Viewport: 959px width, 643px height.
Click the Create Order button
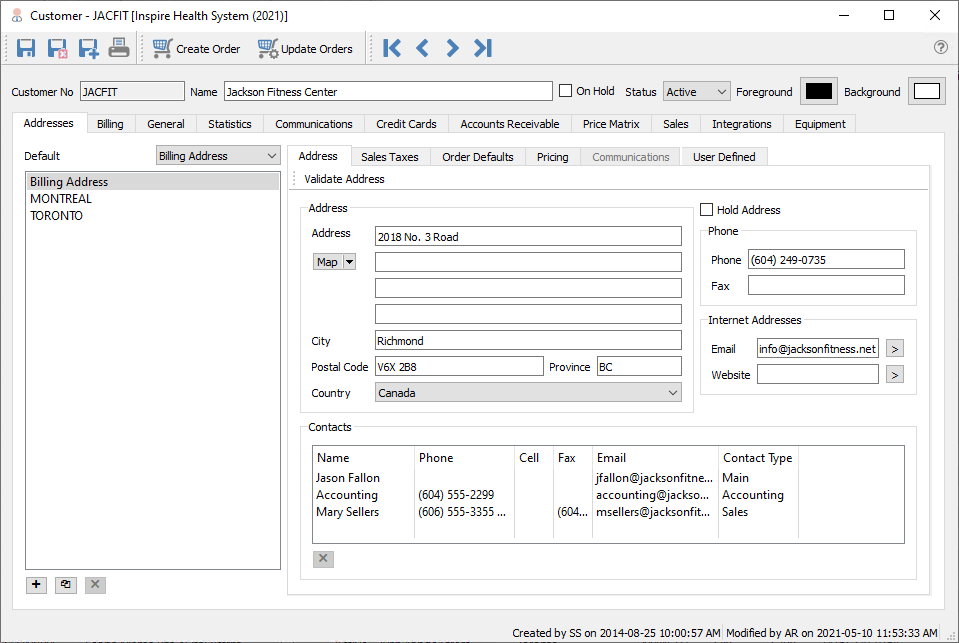click(197, 48)
